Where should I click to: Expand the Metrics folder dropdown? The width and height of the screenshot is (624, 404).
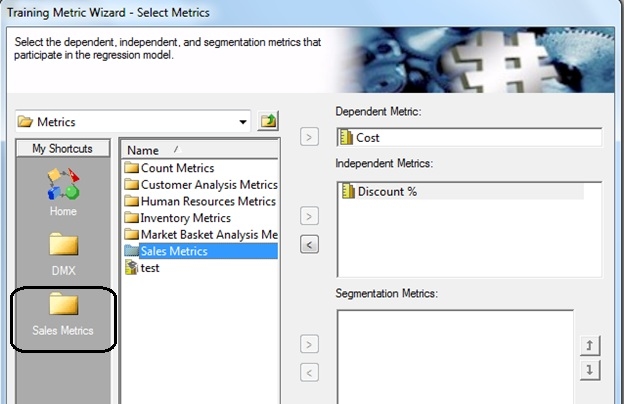click(x=243, y=122)
